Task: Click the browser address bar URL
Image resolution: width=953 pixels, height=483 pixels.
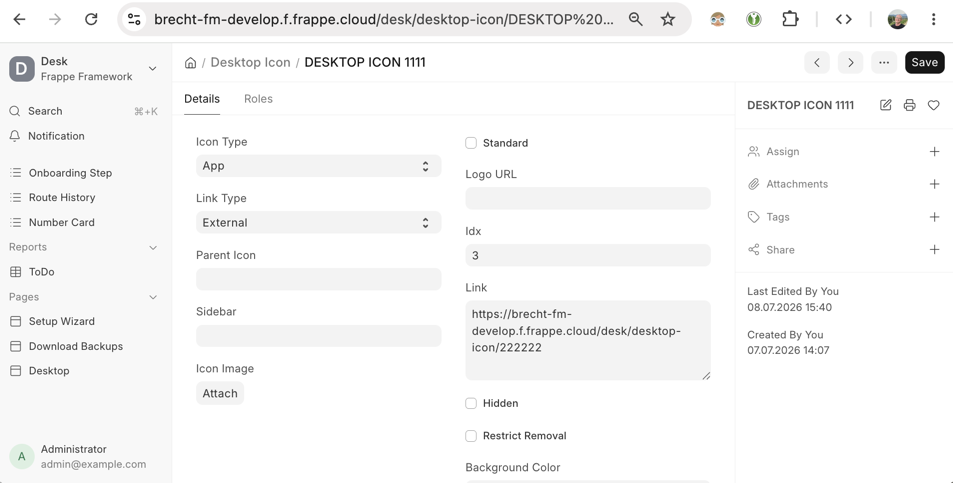Action: 384,19
